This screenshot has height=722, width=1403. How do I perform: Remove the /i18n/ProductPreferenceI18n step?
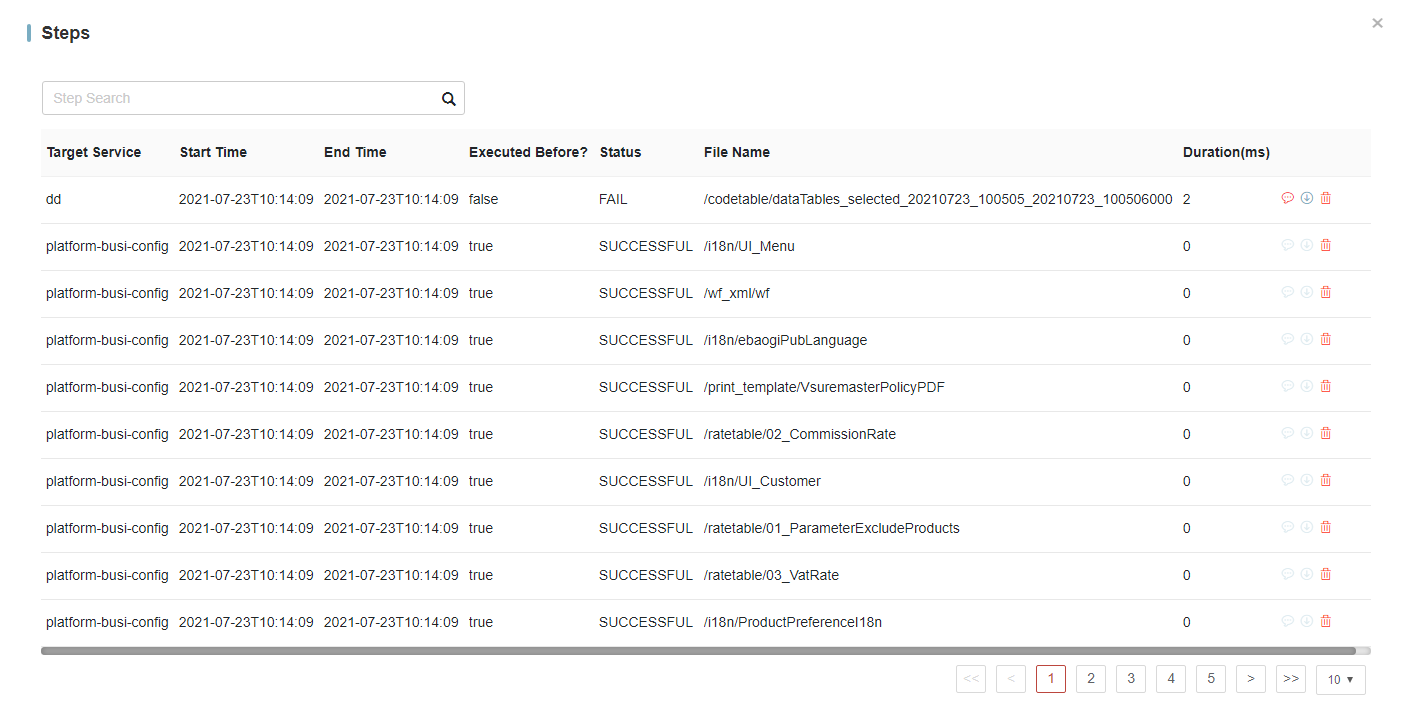(x=1326, y=621)
